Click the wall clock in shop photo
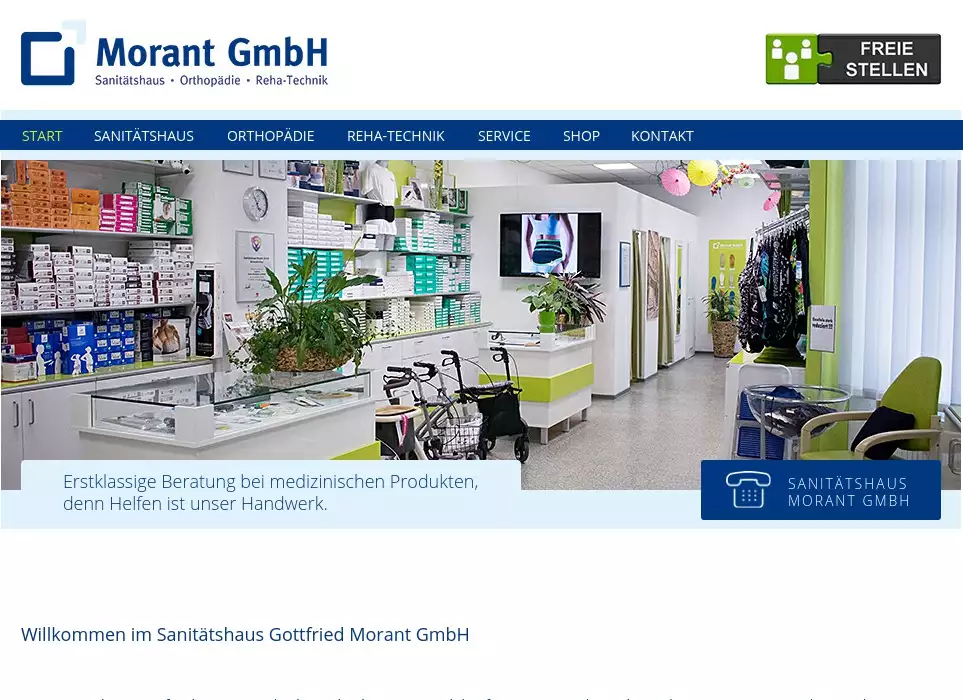 click(x=255, y=203)
